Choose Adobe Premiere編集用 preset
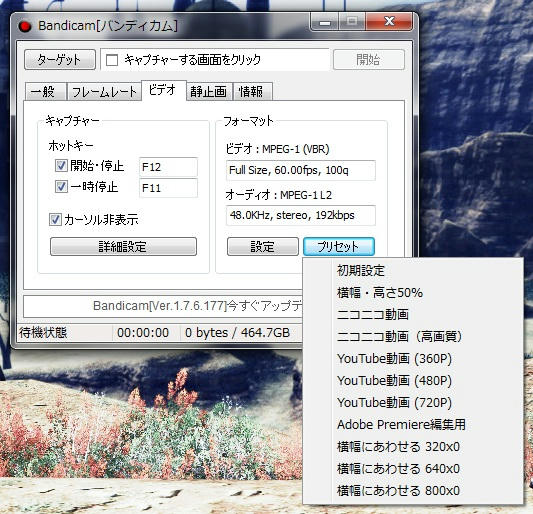 (412, 425)
